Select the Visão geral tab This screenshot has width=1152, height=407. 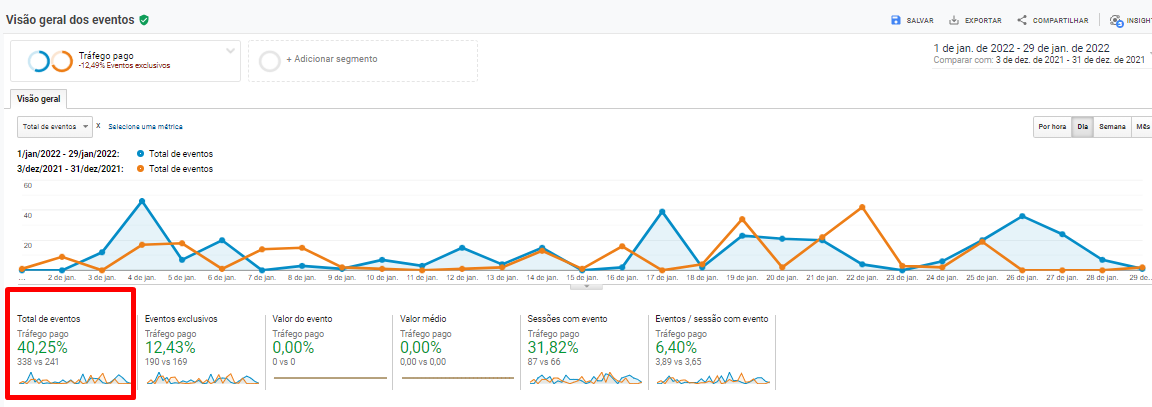39,99
